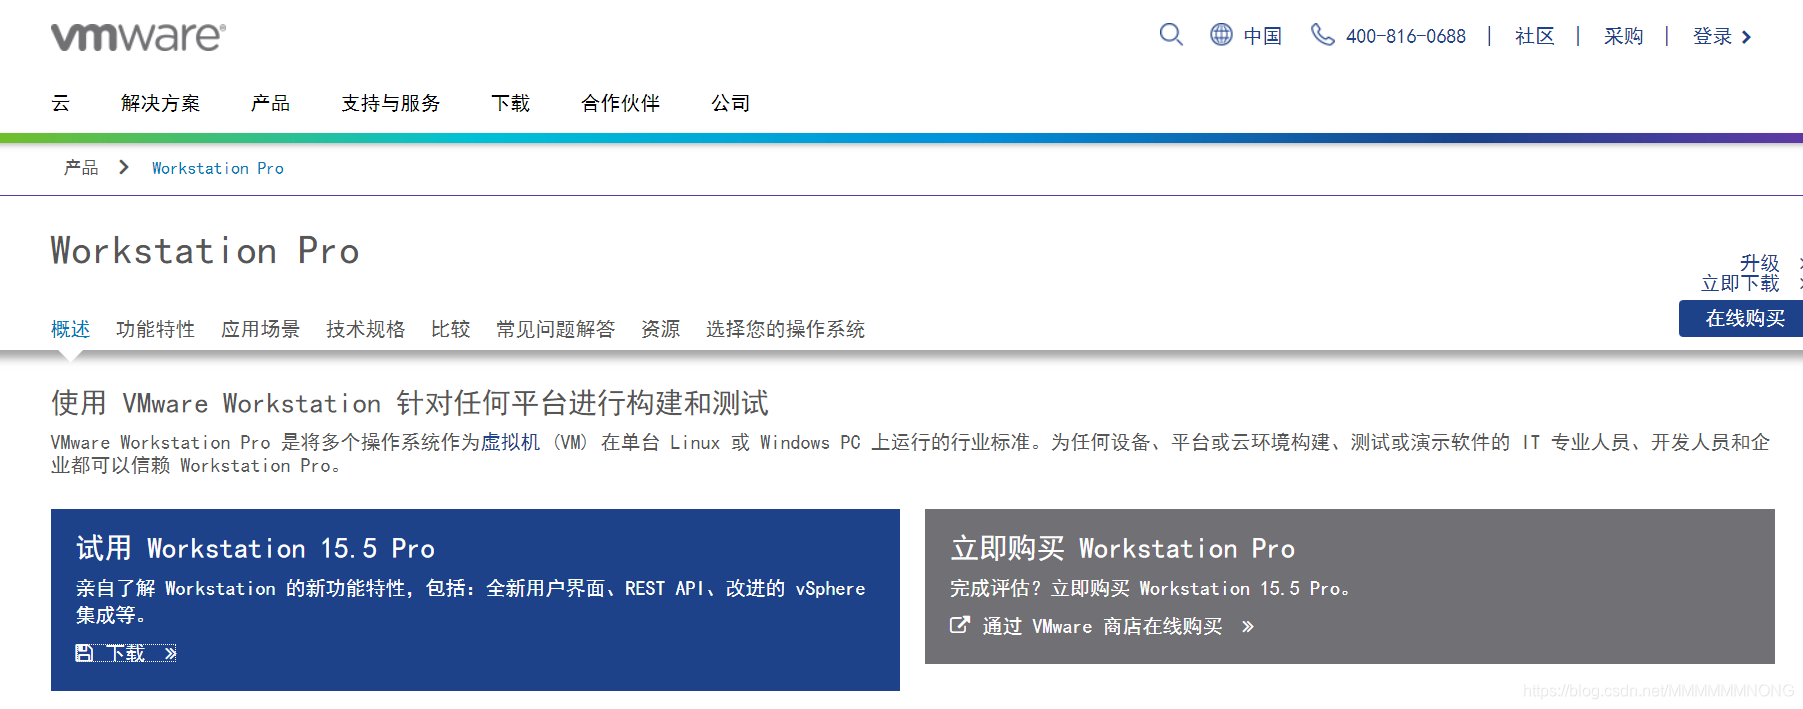Click the 使用 VMware Workstation 针对任何平台 heading
The image size is (1803, 709).
coord(410,403)
